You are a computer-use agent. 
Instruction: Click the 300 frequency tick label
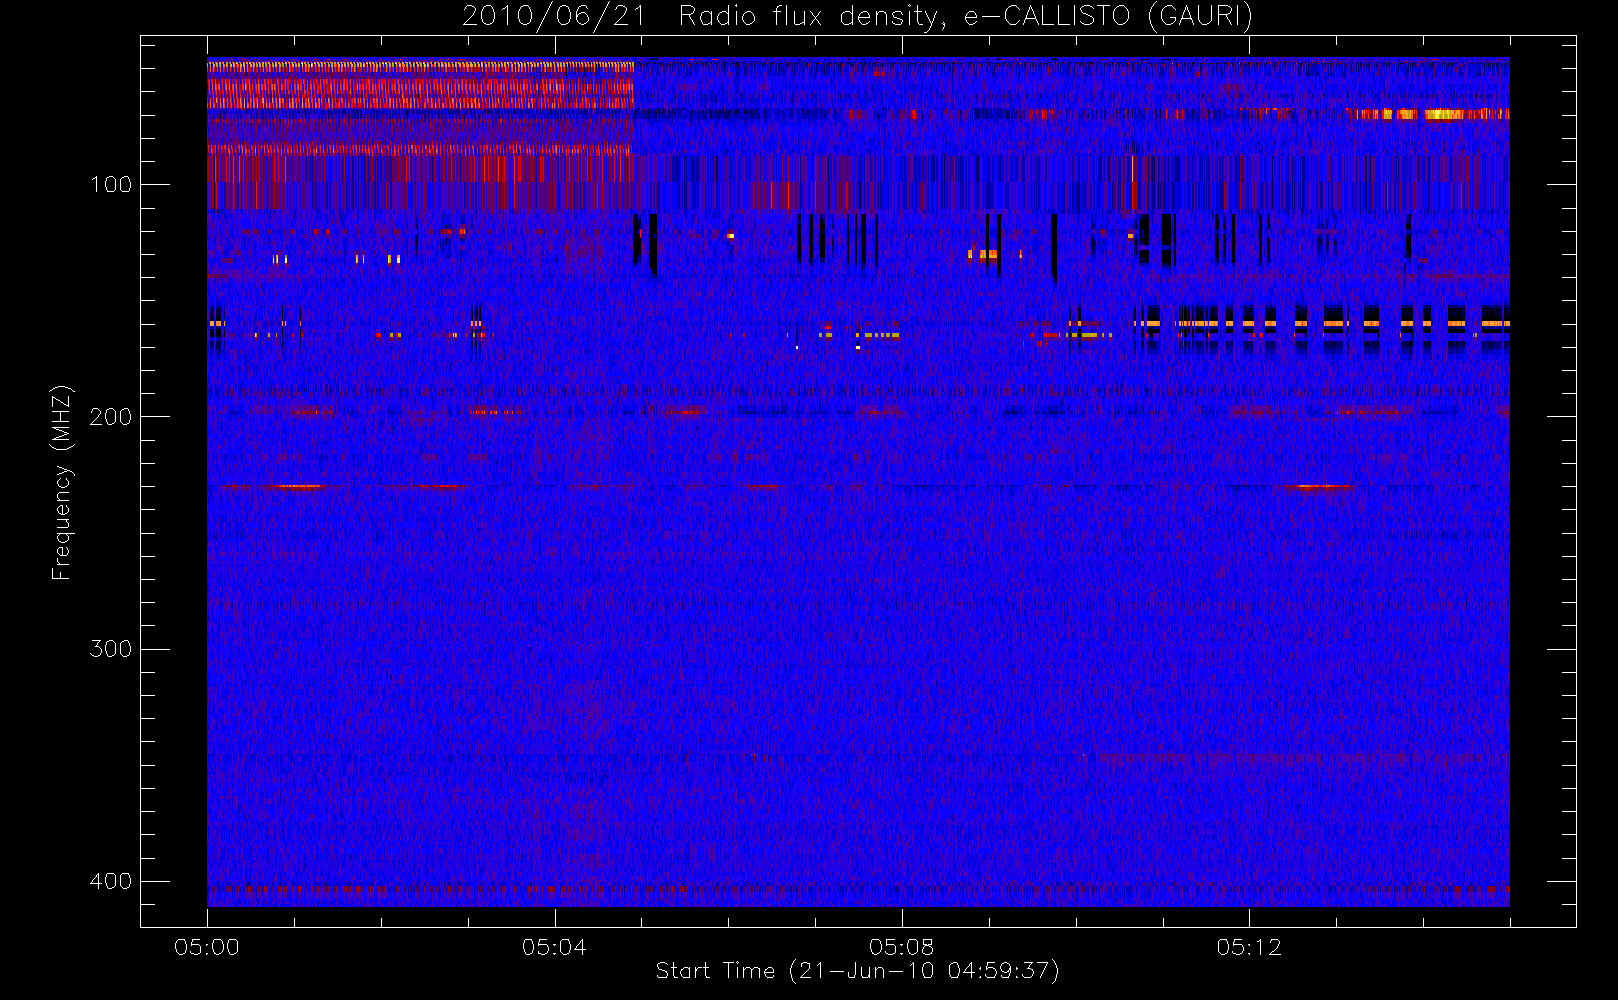click(110, 649)
